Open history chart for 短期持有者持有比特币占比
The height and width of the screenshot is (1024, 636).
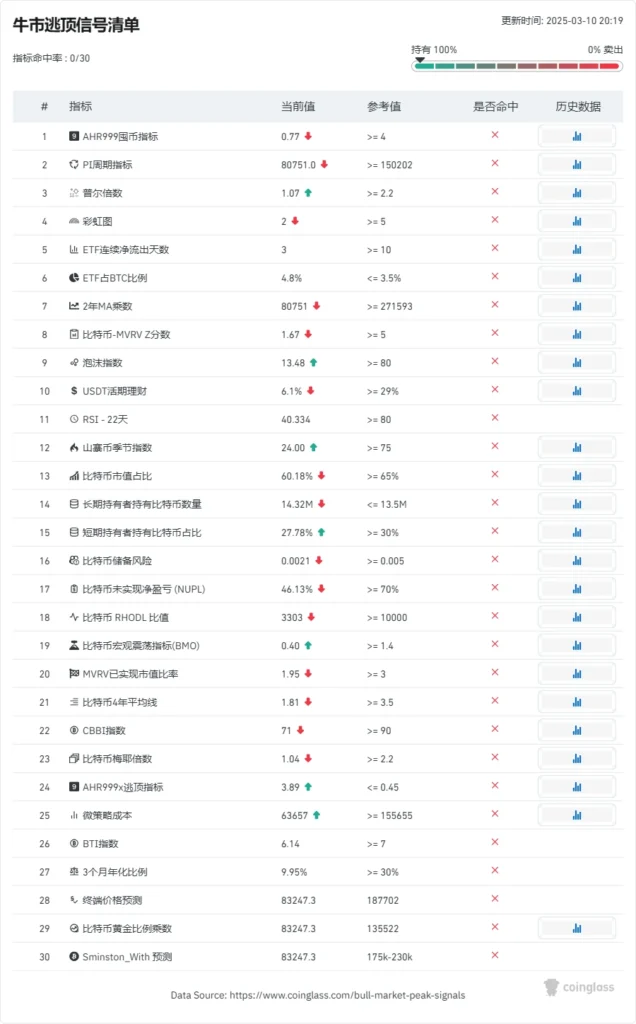tap(577, 532)
